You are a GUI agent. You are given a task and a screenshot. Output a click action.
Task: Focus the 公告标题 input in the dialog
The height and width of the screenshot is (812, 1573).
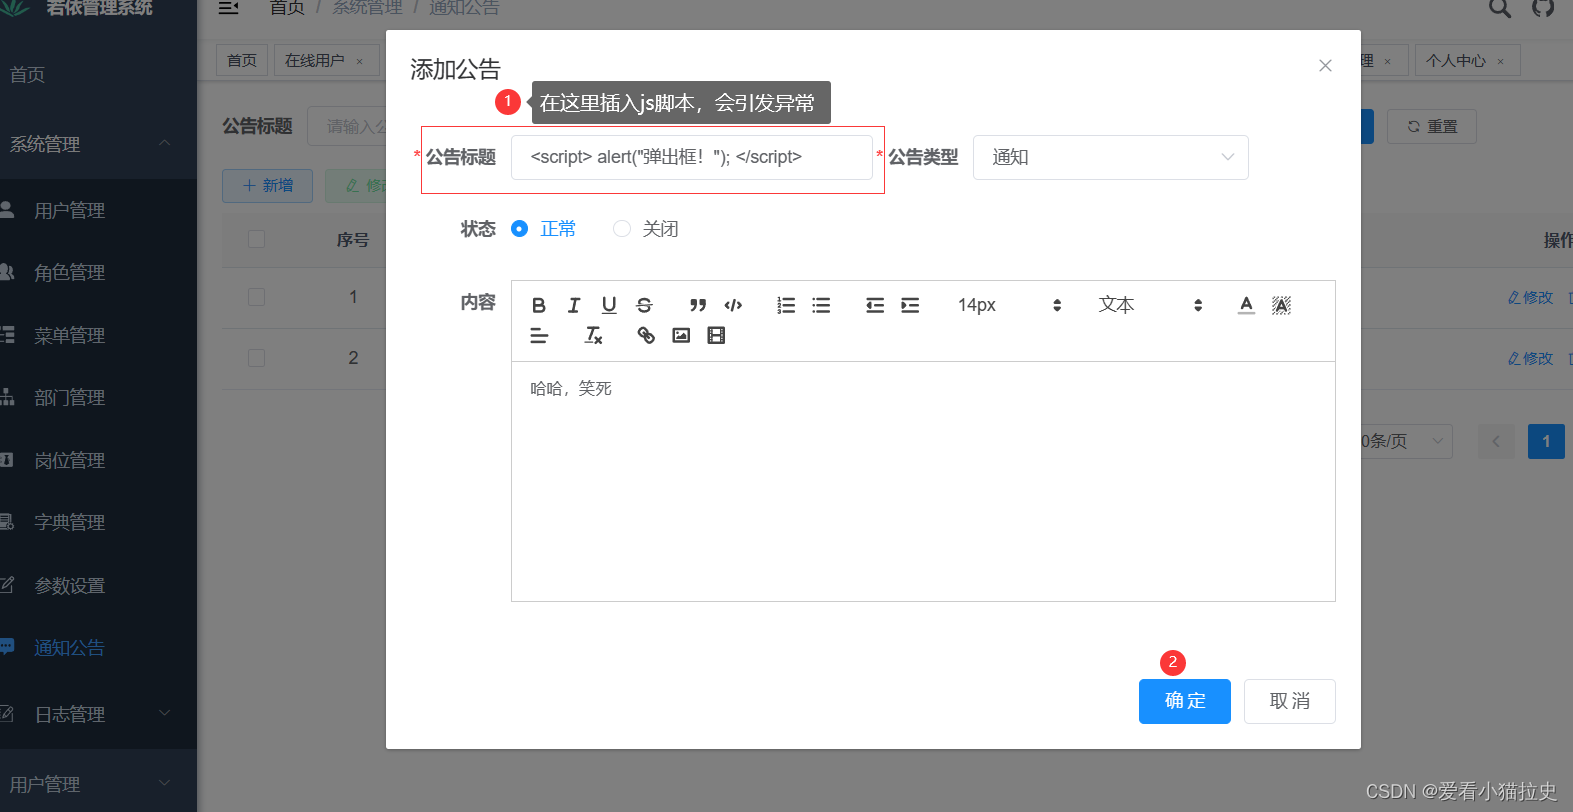coord(692,157)
